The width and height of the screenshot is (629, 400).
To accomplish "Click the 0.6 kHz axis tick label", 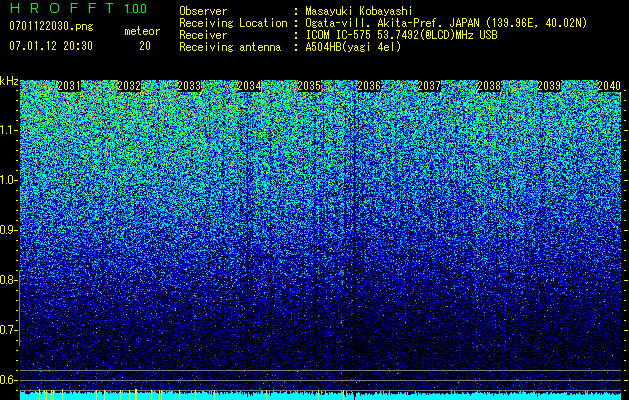I will pyautogui.click(x=8, y=380).
